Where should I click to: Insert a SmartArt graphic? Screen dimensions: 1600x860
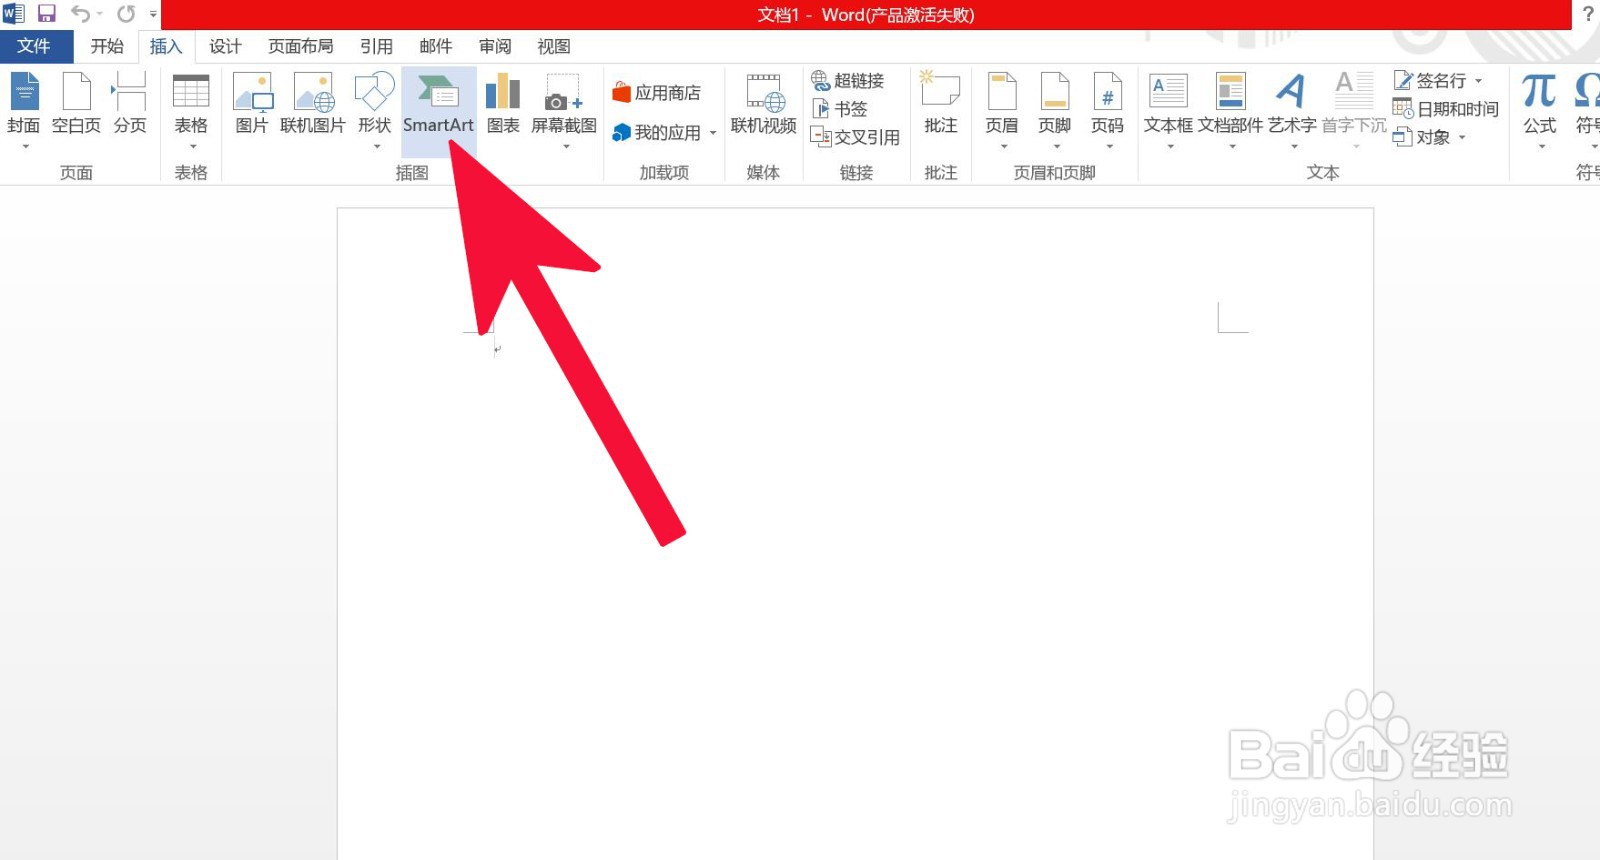coord(438,110)
